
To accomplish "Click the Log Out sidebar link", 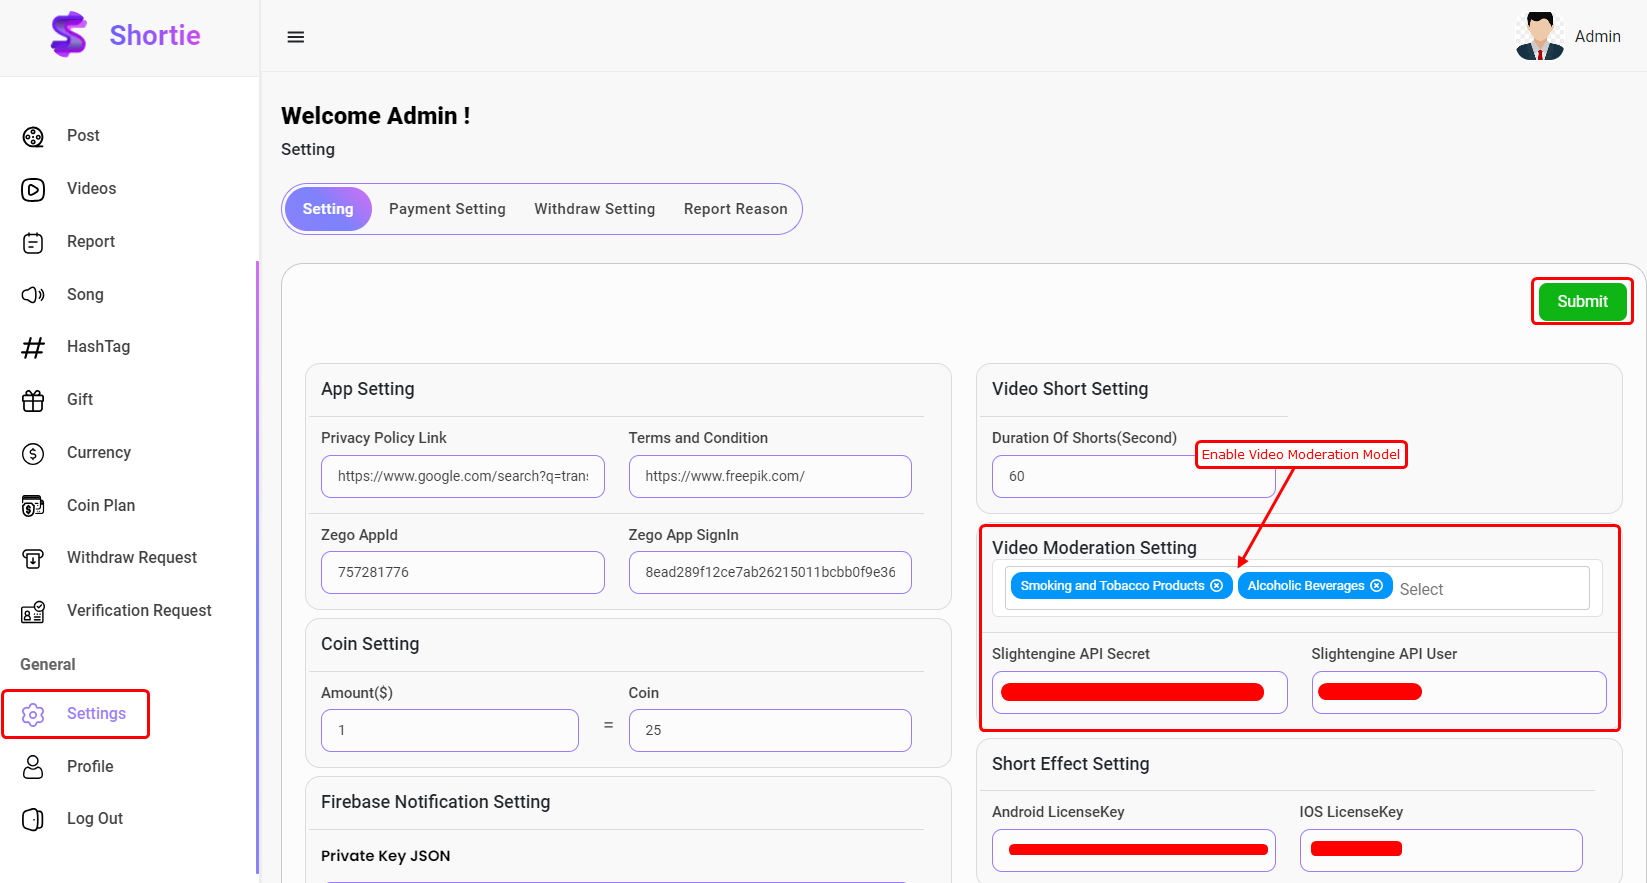I will (95, 819).
